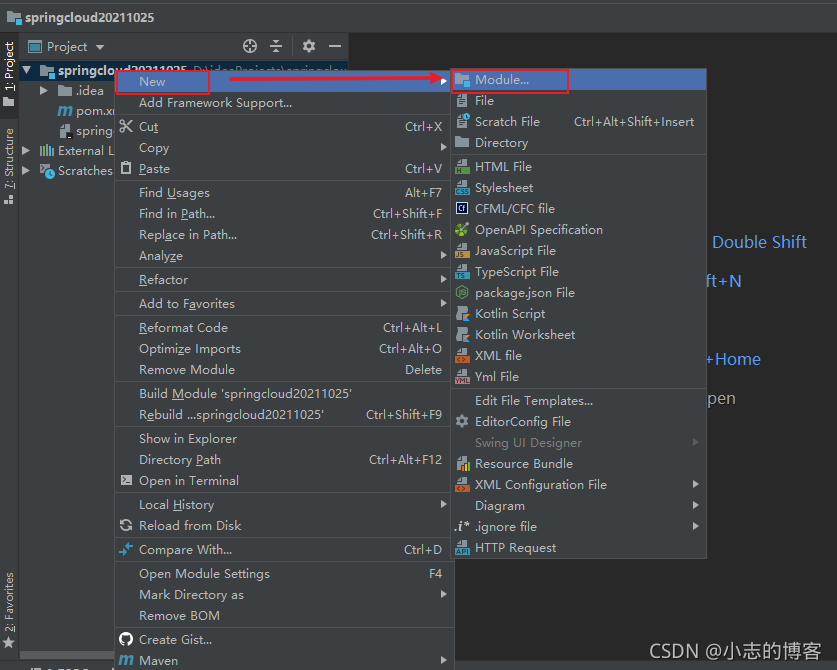Screen dimensions: 837x670
Task: Click the Cut scissors icon
Action: 126,127
